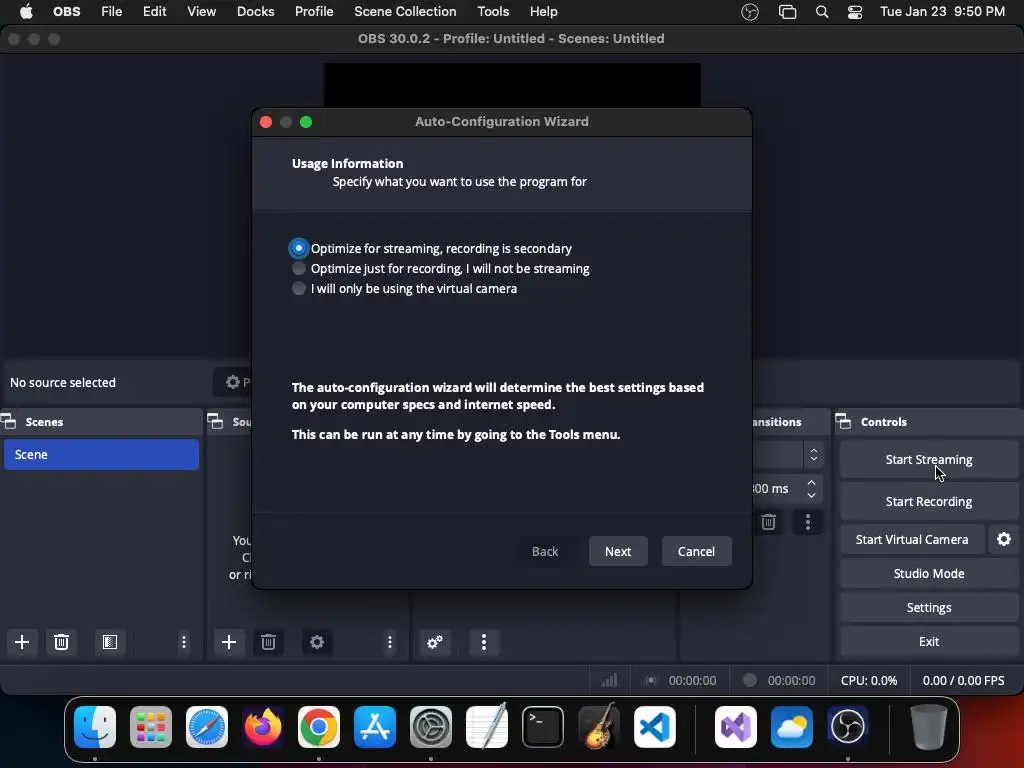Open the Profile menu
Viewport: 1024px width, 768px height.
pyautogui.click(x=314, y=12)
